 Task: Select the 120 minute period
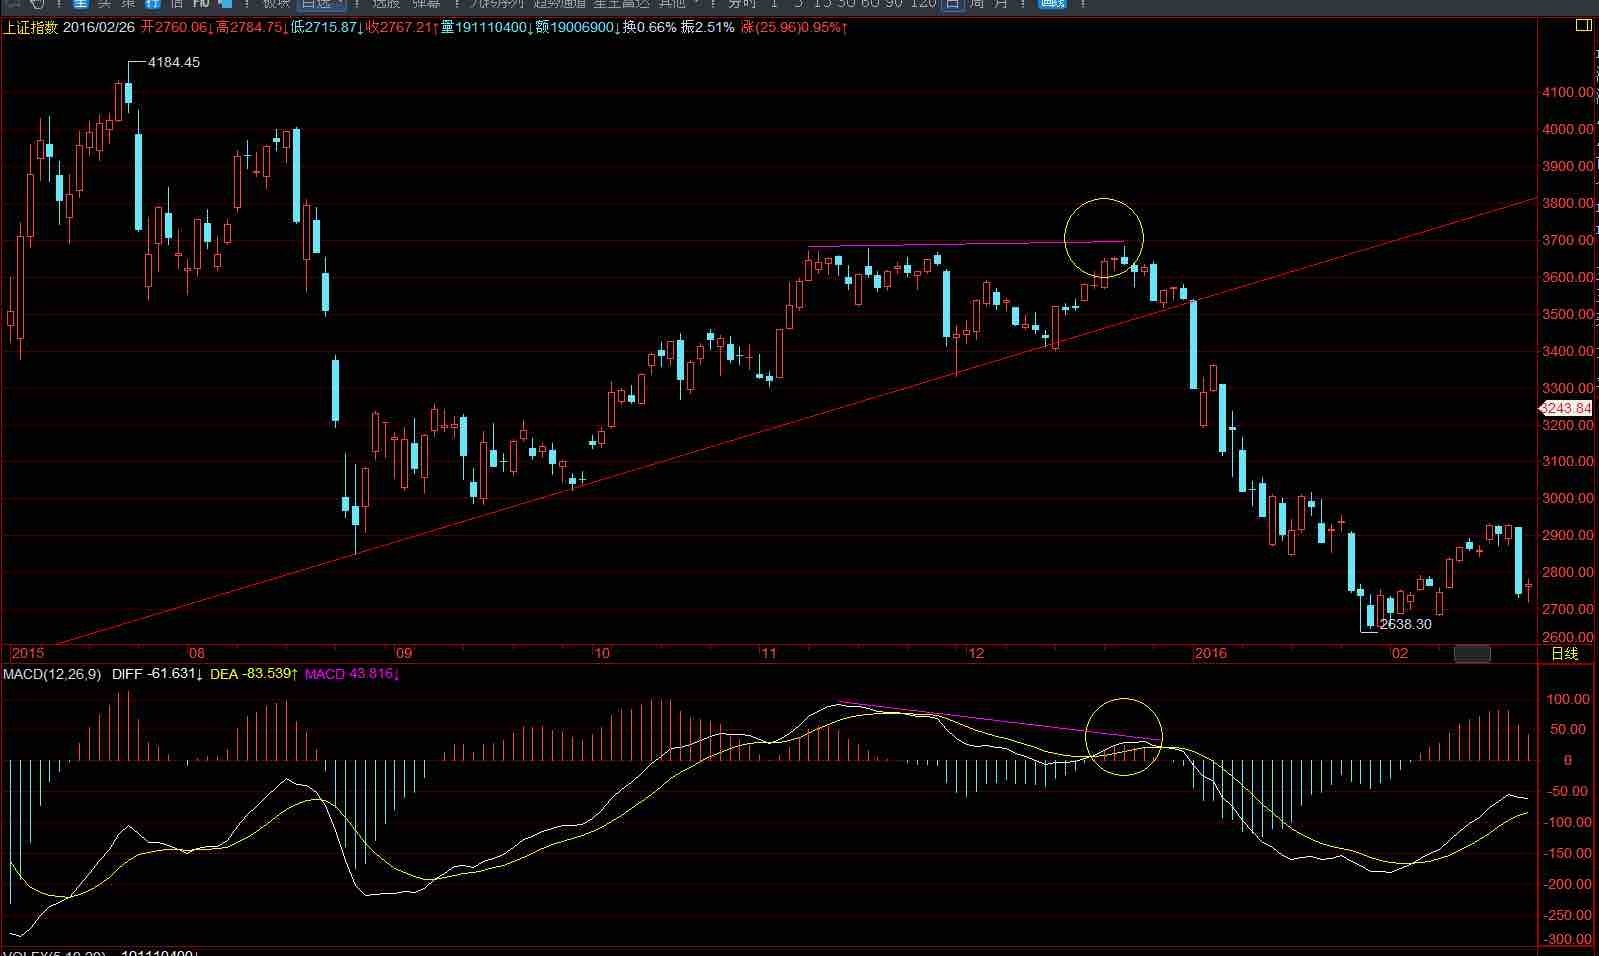point(923,4)
